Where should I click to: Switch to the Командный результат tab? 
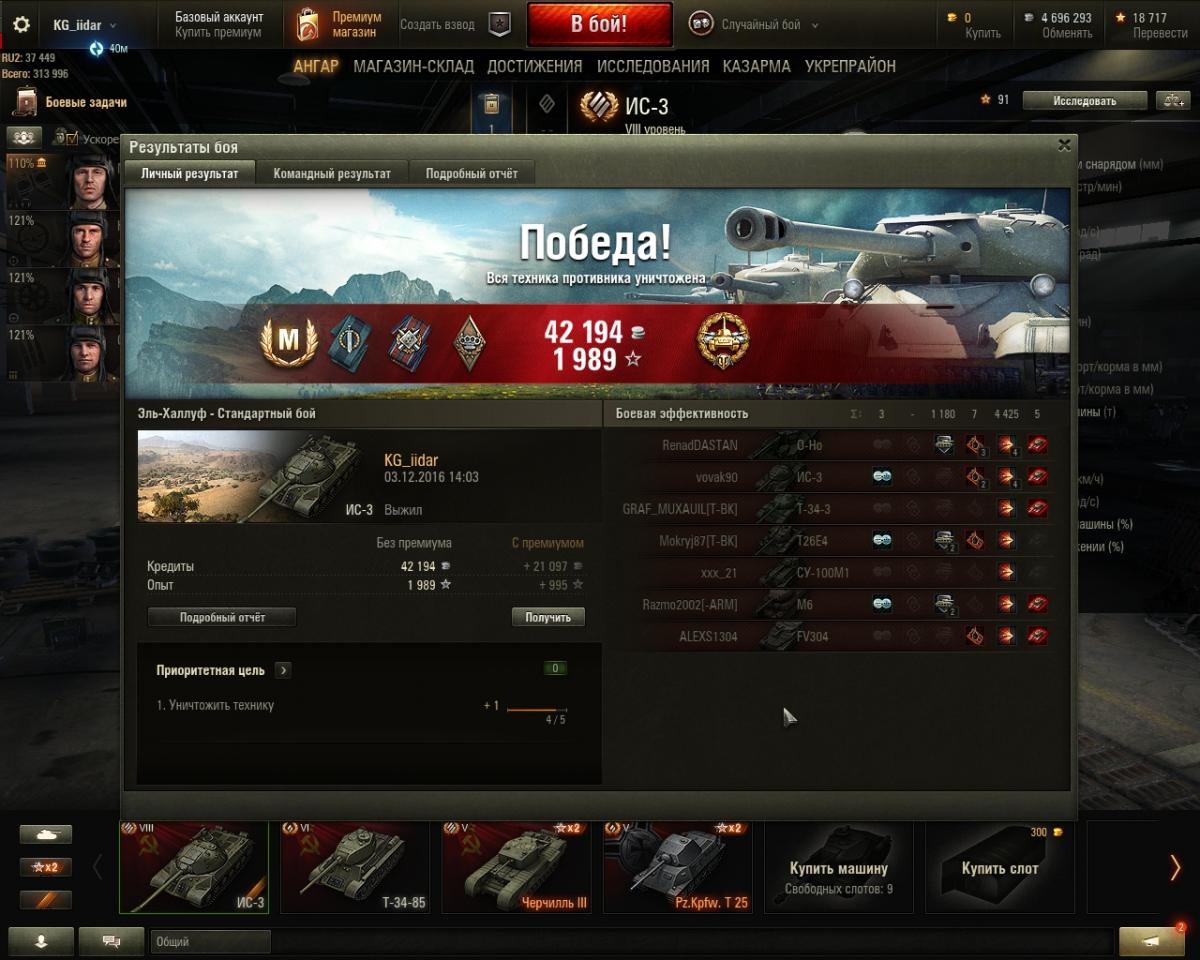[x=332, y=173]
